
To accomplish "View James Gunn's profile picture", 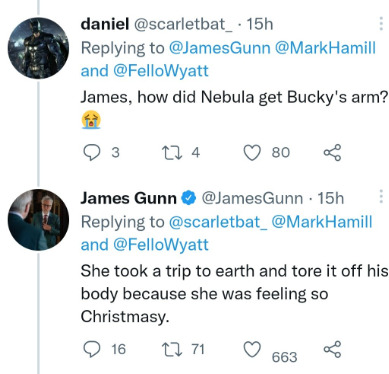I will click(38, 220).
